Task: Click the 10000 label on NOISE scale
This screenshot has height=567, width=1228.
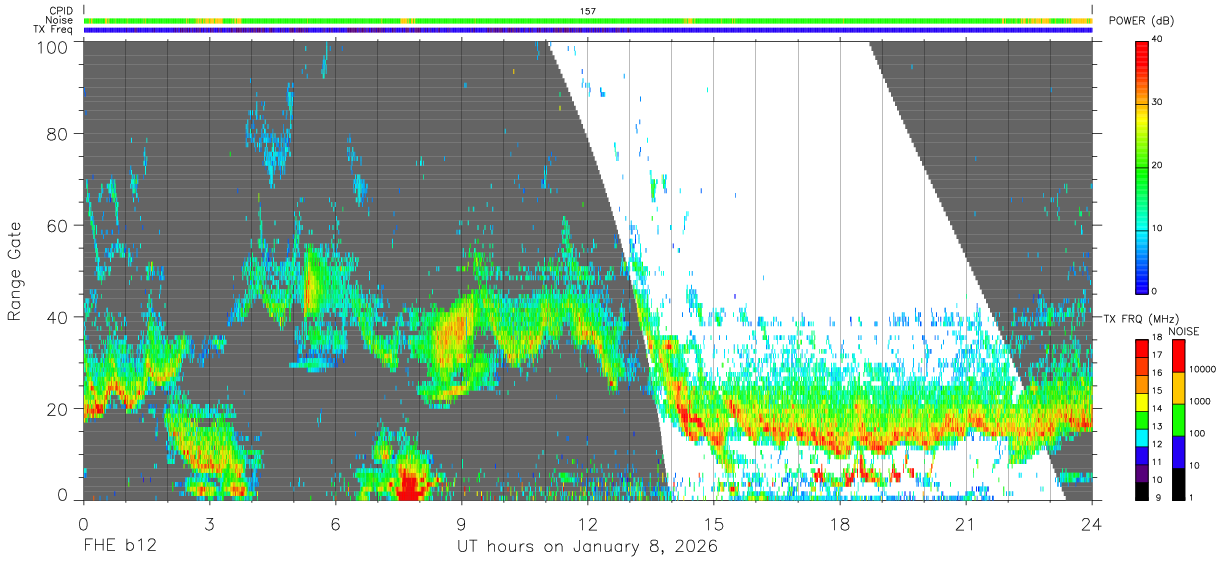Action: tap(1203, 369)
